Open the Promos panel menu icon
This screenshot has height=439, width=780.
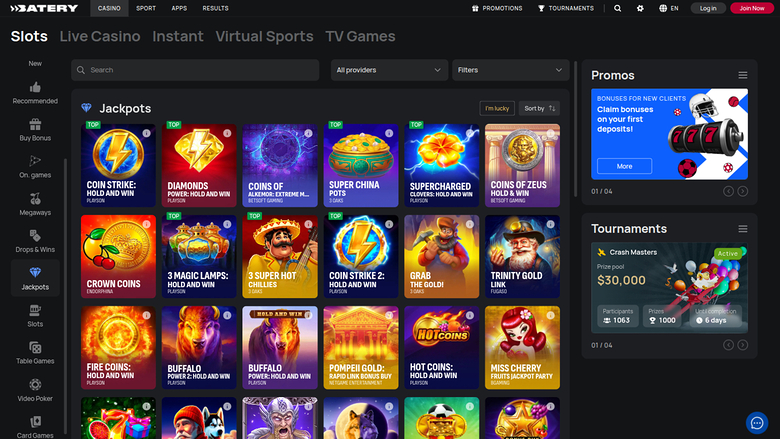click(743, 75)
